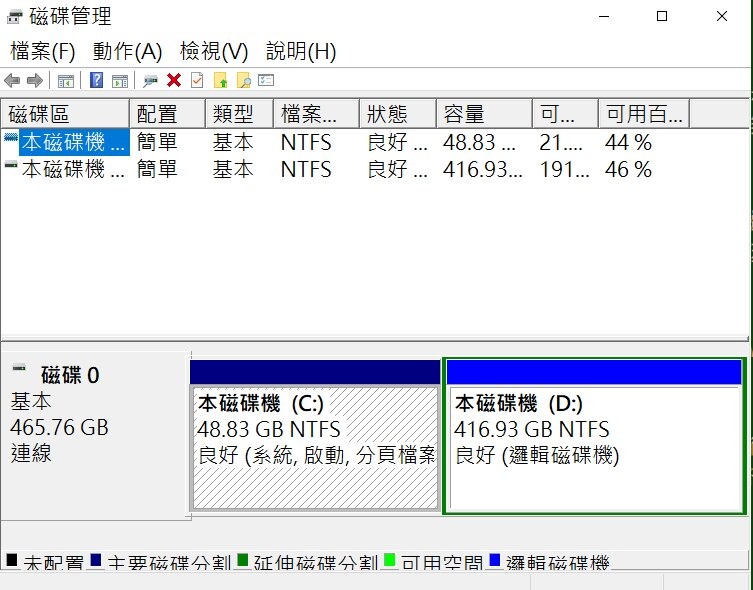Click the blue 邏輯磁碟機 legend swatch
This screenshot has width=753, height=590.
[495, 560]
